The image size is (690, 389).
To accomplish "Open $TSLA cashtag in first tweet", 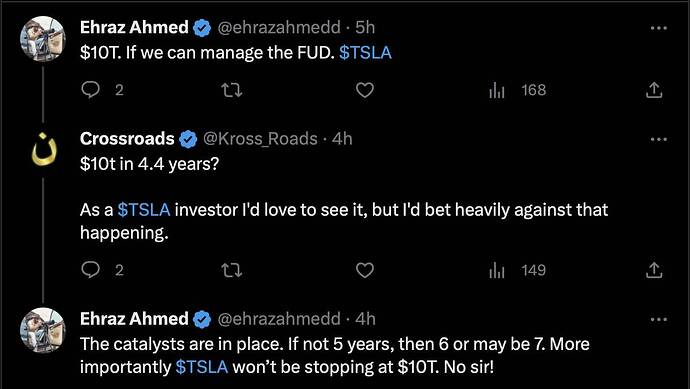I will pos(365,53).
